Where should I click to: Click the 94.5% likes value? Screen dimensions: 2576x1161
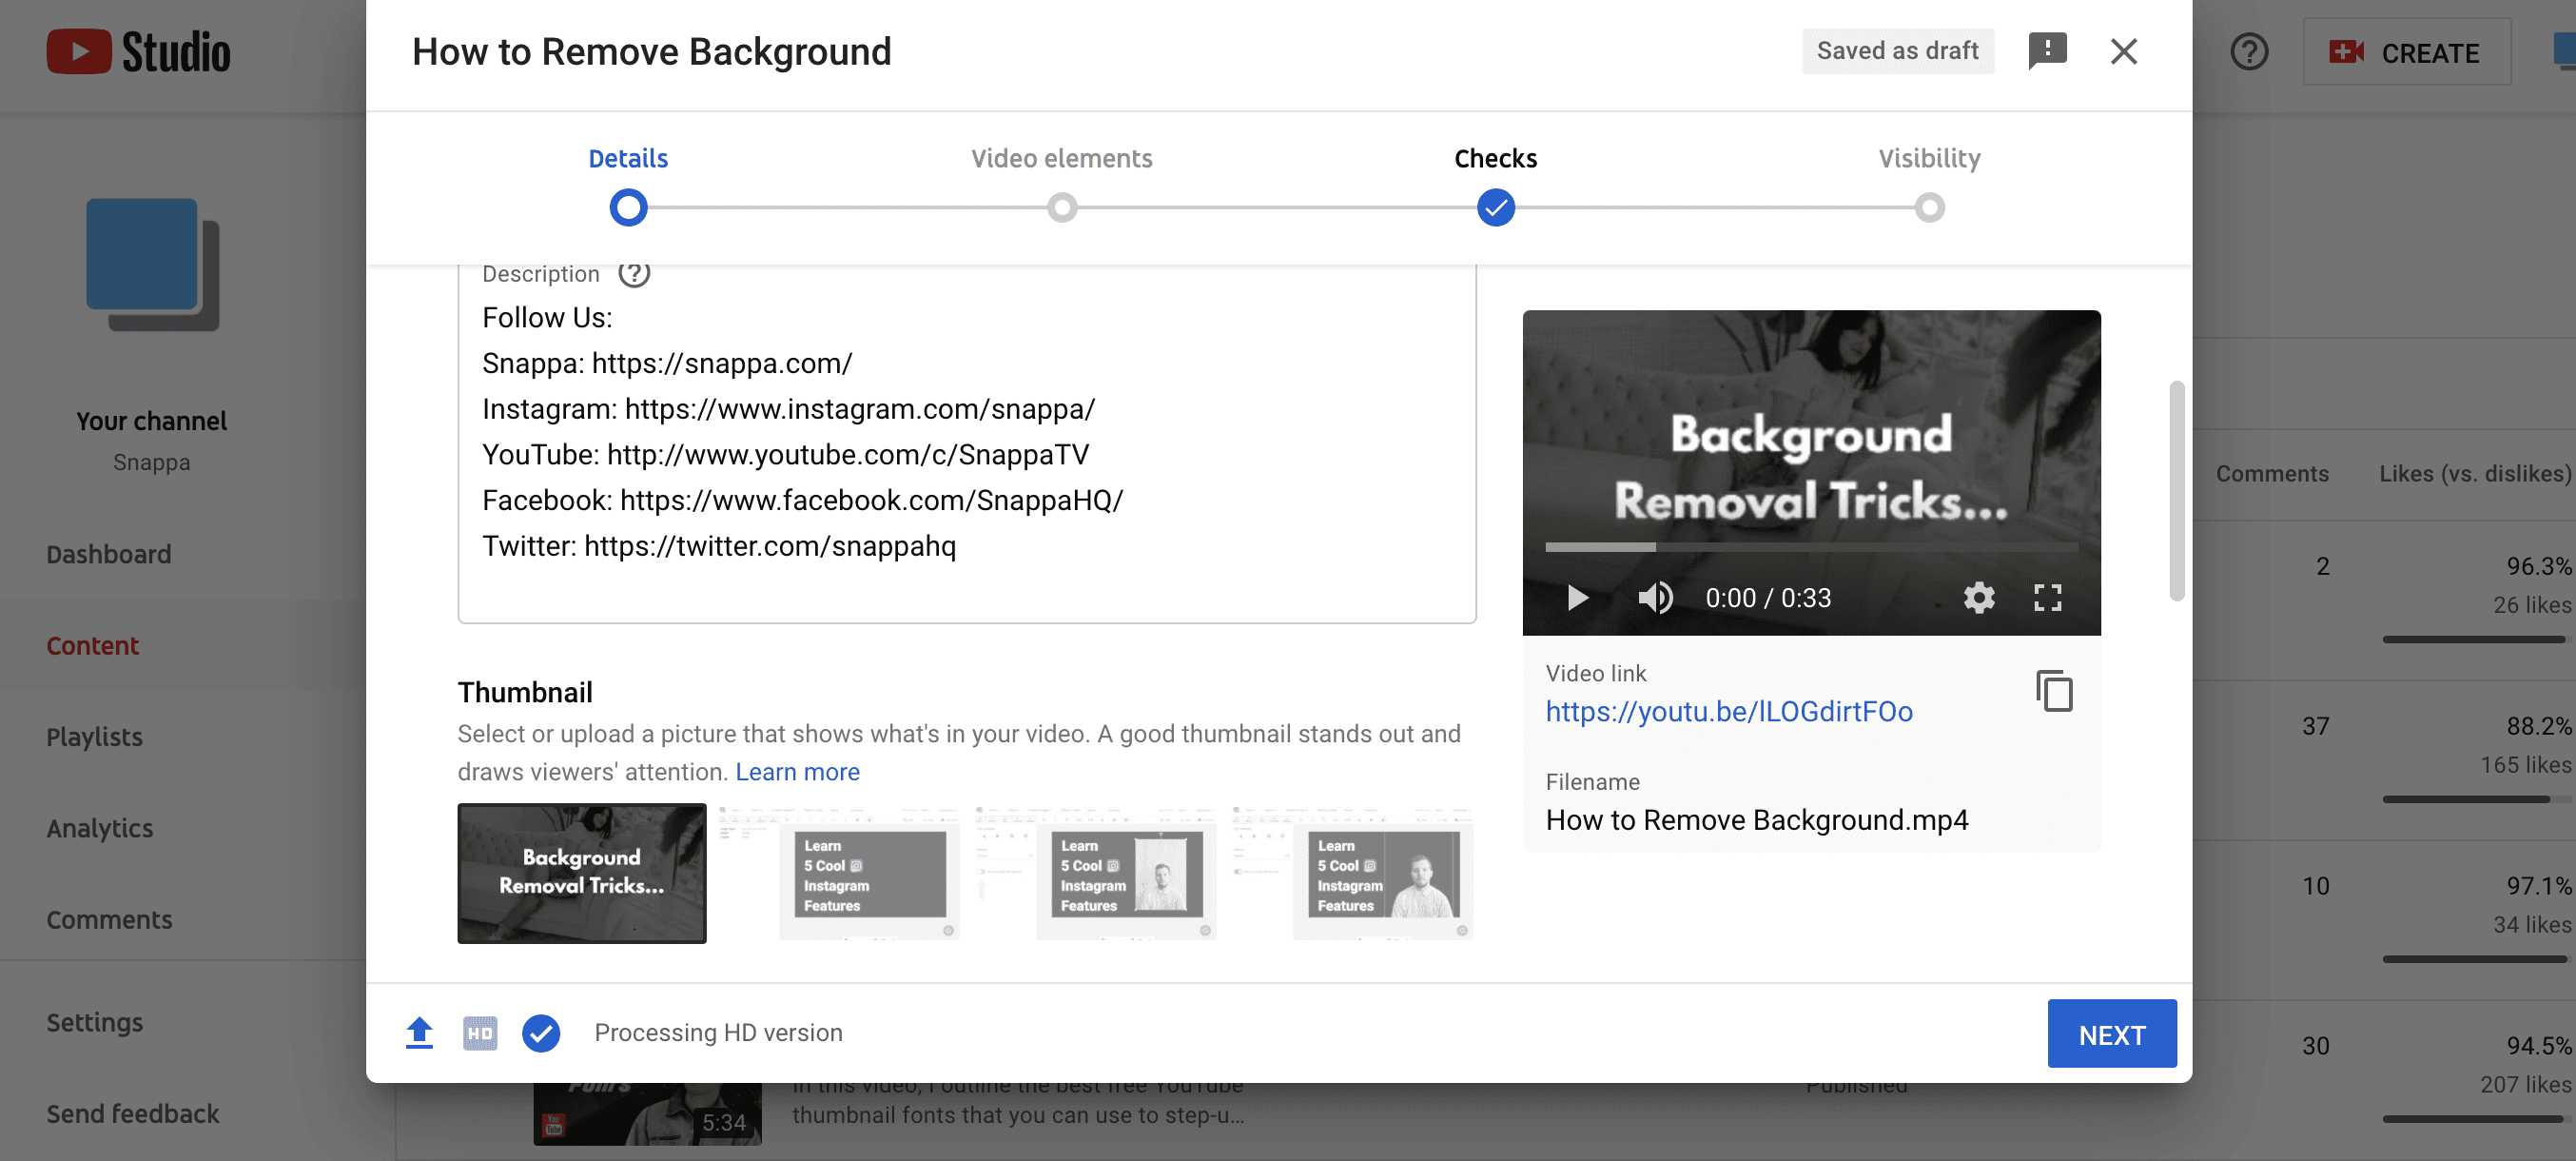tap(2537, 1046)
